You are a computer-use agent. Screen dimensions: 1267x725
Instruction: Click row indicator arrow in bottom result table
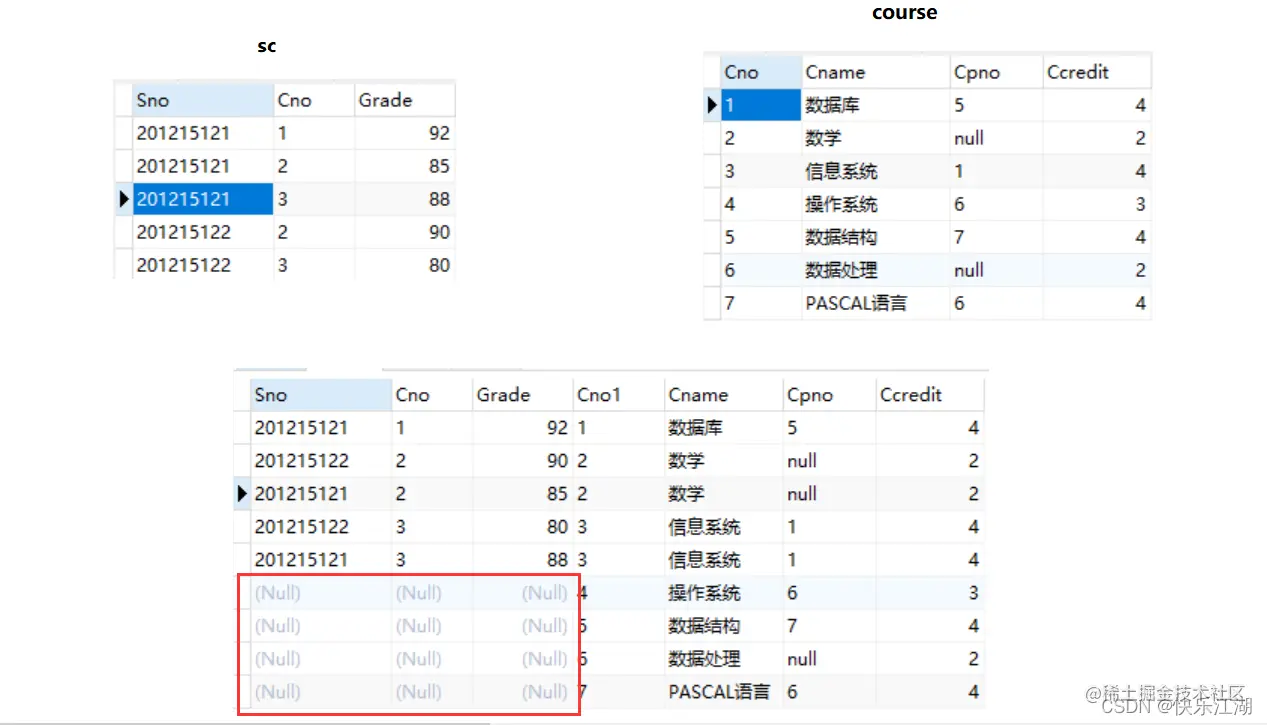point(242,493)
